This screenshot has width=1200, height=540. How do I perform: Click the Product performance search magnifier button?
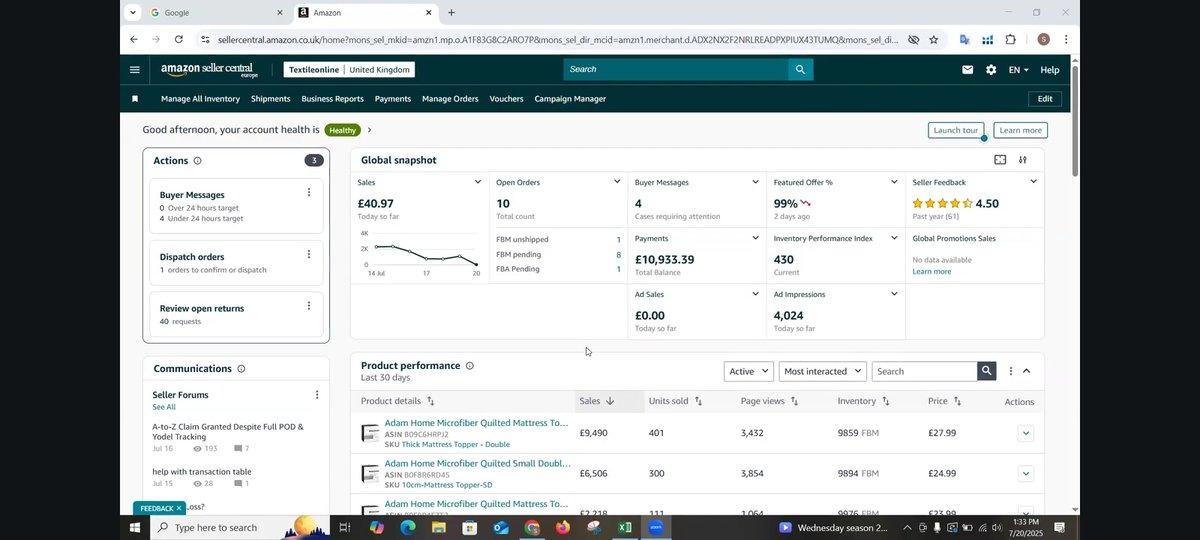coord(987,371)
